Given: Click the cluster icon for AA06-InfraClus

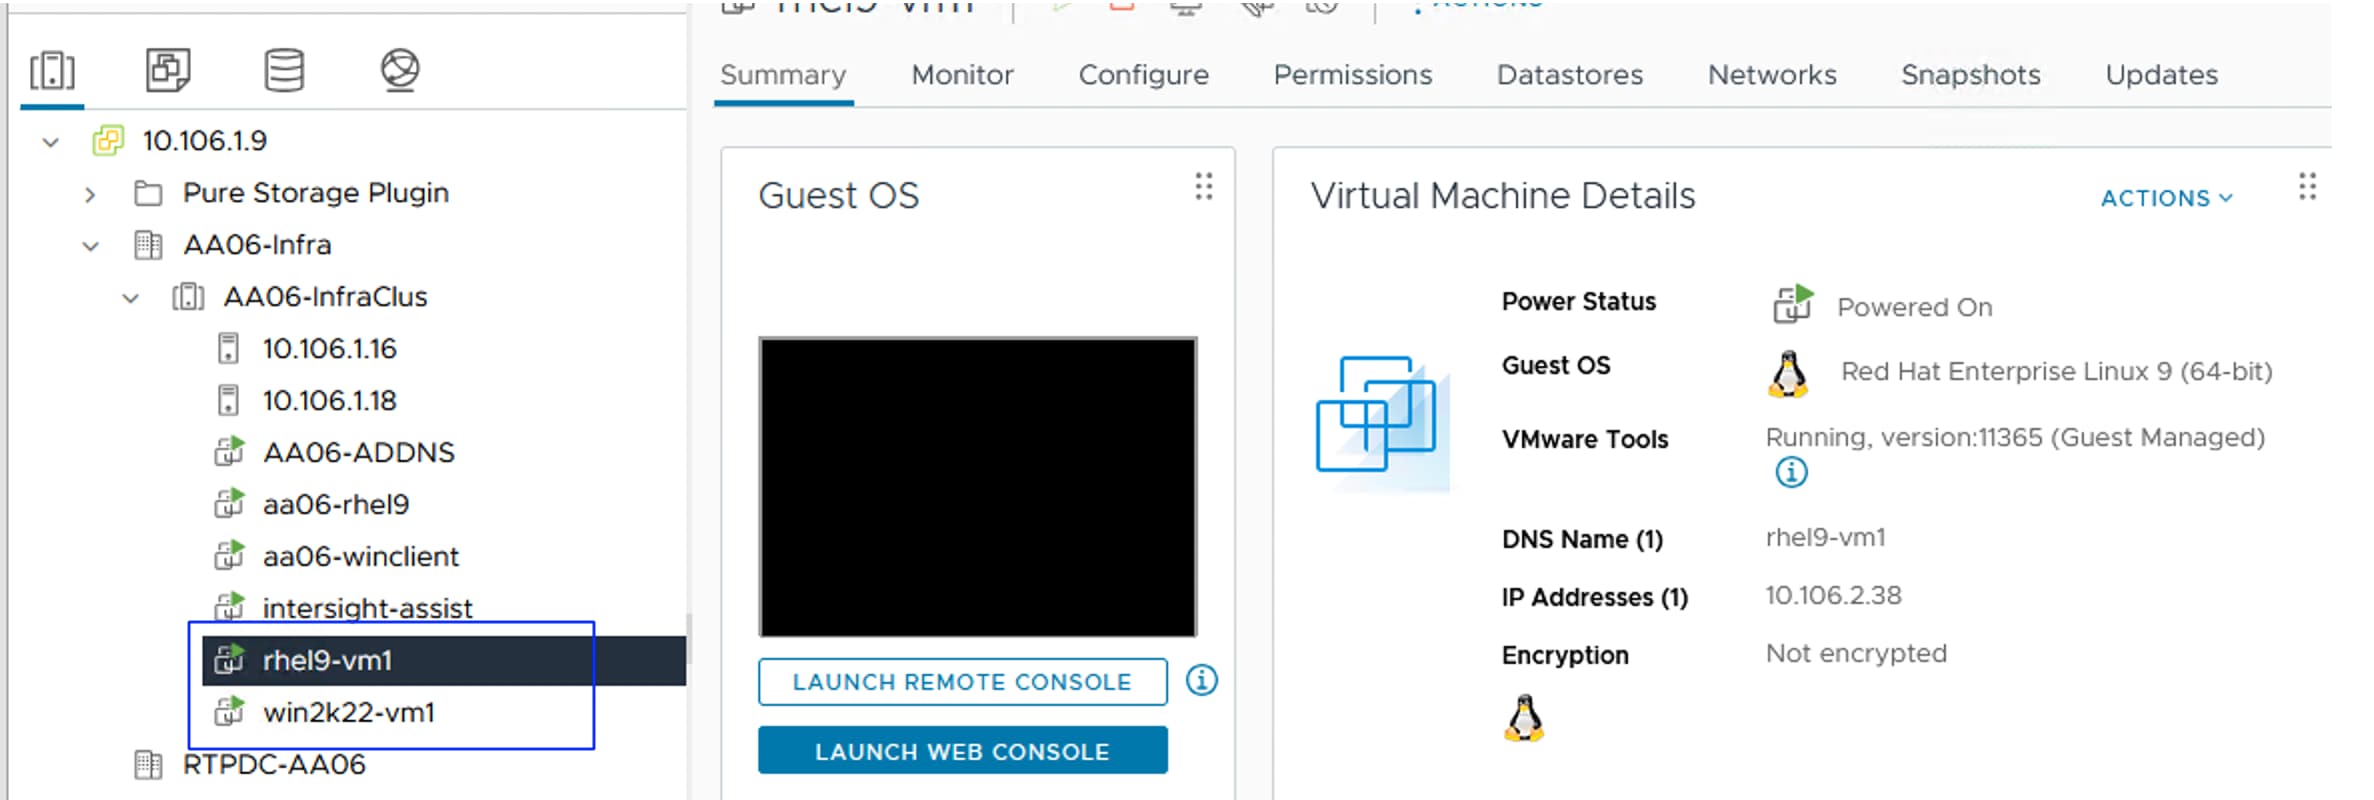Looking at the screenshot, I should pyautogui.click(x=188, y=296).
